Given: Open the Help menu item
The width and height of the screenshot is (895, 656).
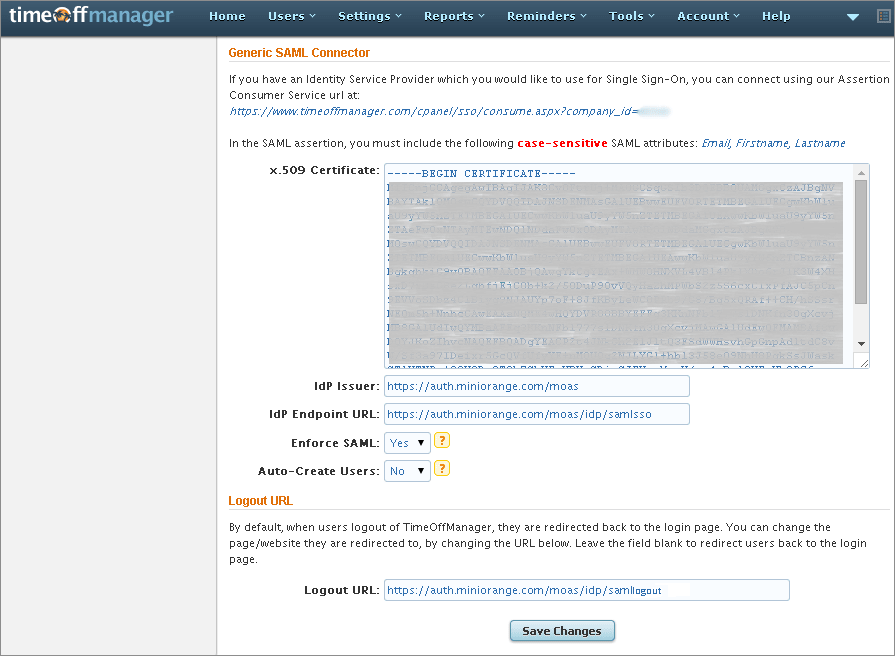Looking at the screenshot, I should coord(776,16).
